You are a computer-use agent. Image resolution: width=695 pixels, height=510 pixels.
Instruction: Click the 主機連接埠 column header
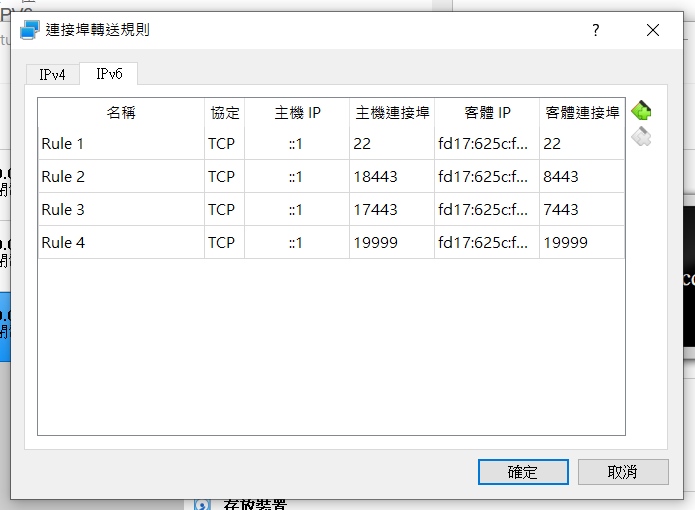pyautogui.click(x=391, y=113)
